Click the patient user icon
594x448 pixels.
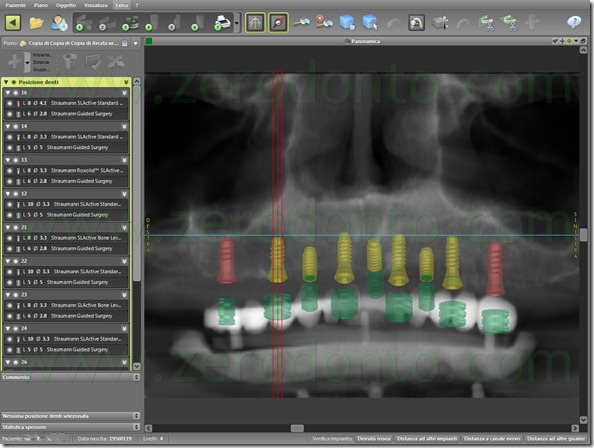pos(59,23)
